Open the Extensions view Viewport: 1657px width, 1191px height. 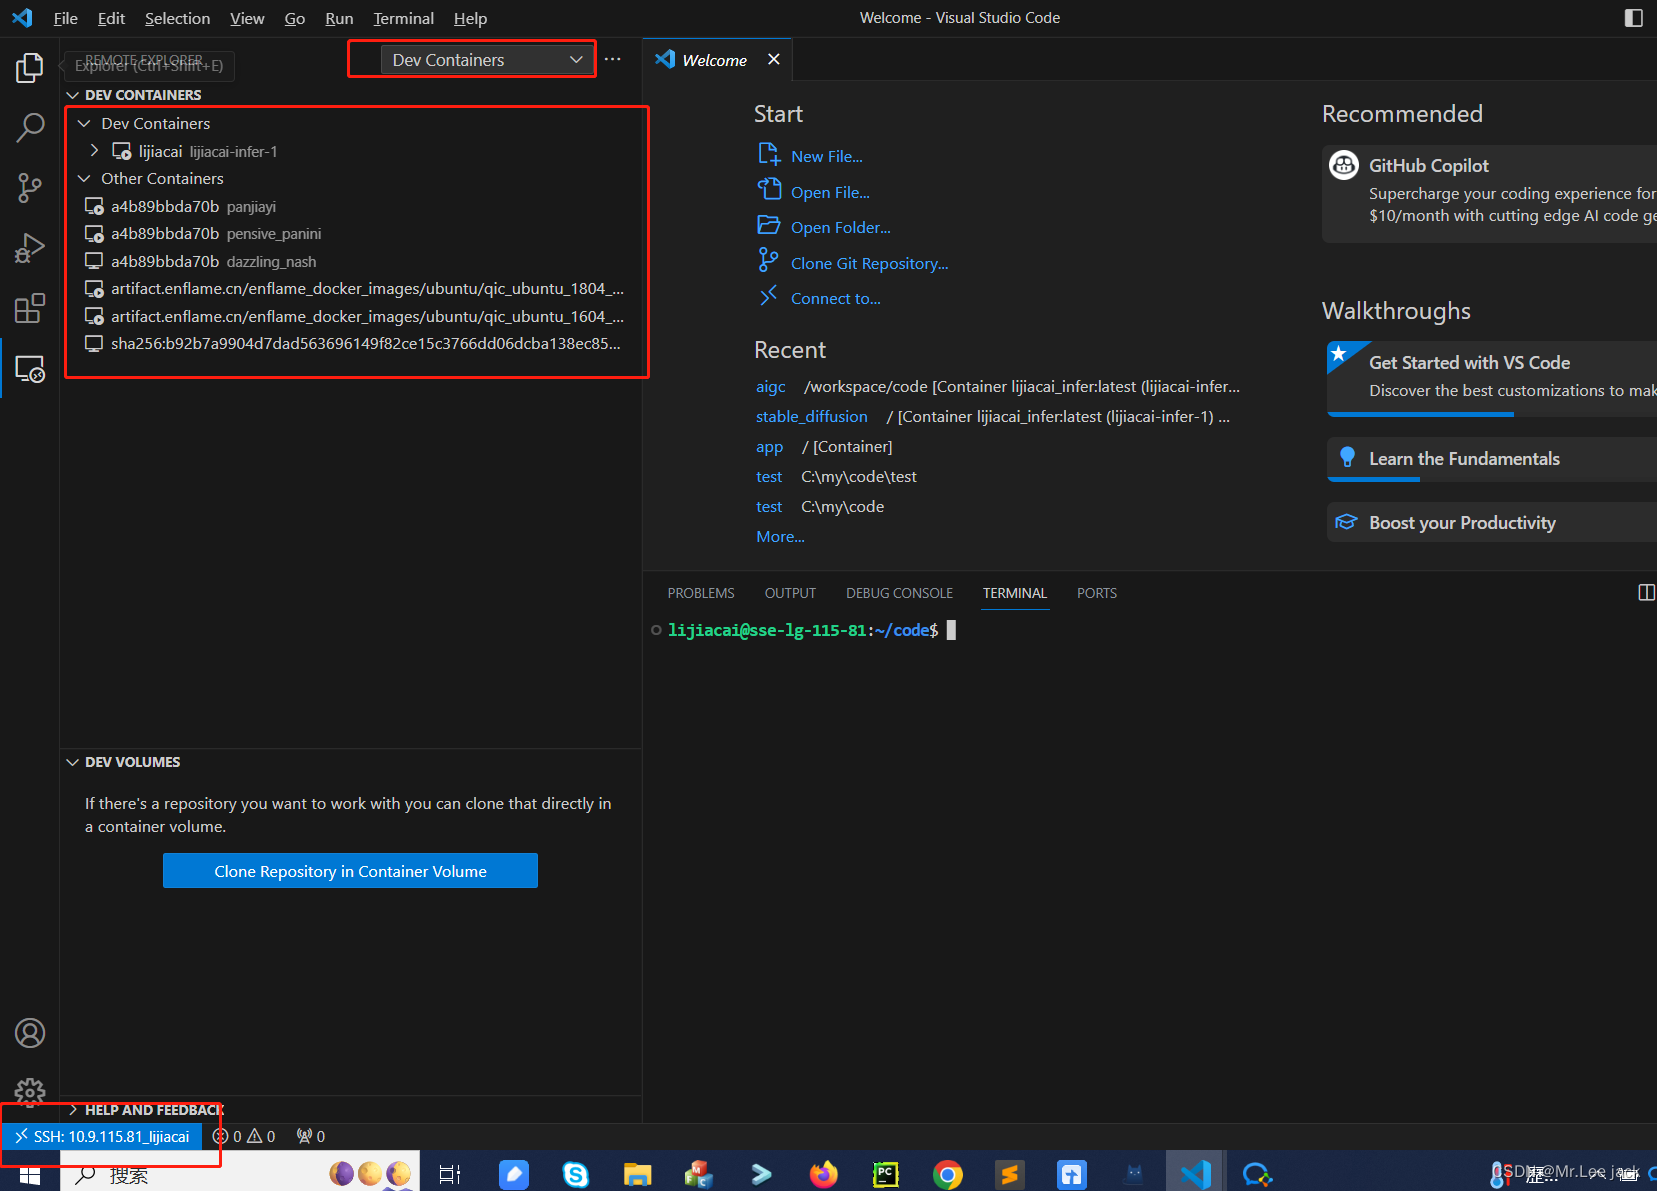tap(30, 308)
